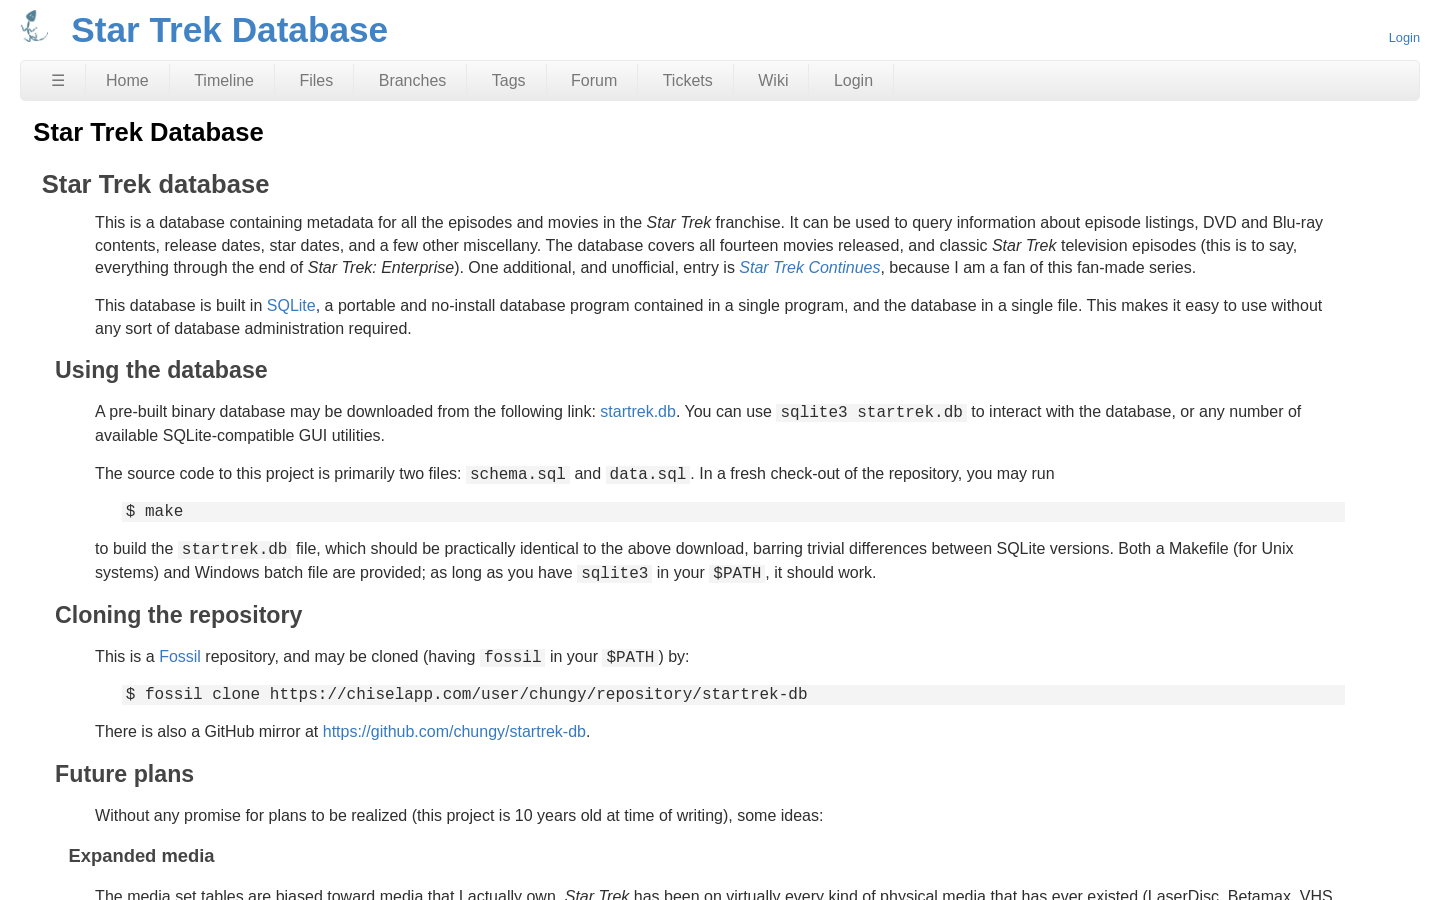1440x900 pixels.
Task: Go to the Home menu item
Action: [127, 81]
